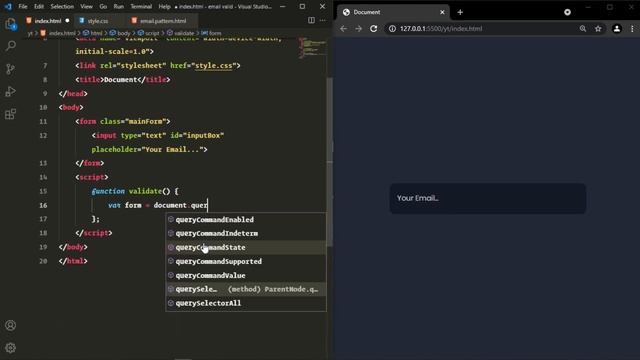Click the circular icon in browser title bar

click(567, 12)
